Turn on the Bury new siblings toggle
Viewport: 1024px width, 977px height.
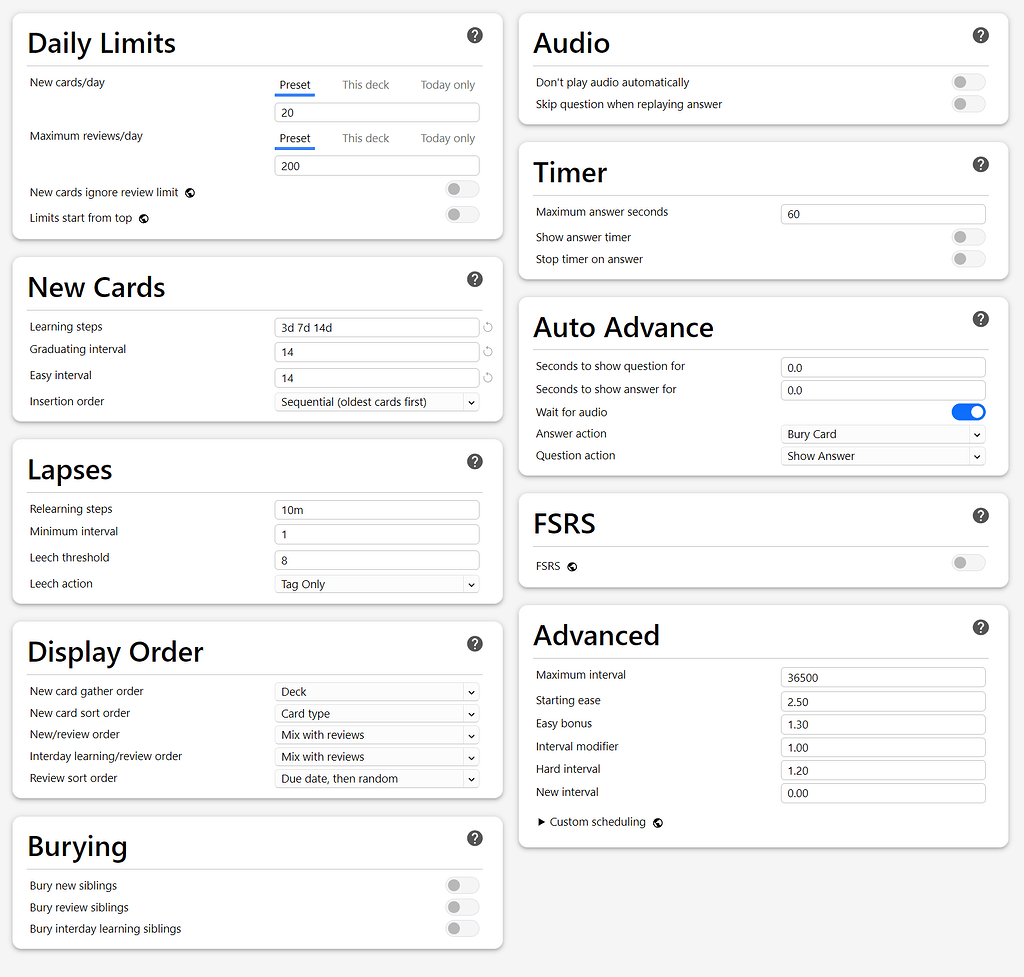click(461, 885)
